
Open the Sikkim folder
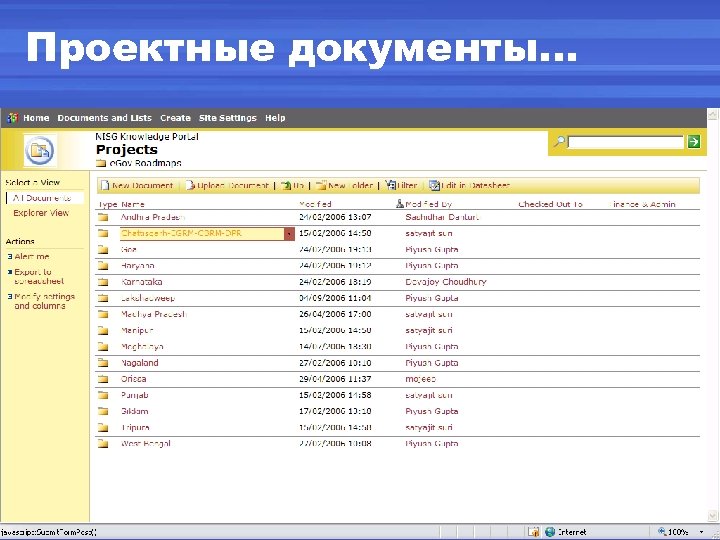coord(135,411)
